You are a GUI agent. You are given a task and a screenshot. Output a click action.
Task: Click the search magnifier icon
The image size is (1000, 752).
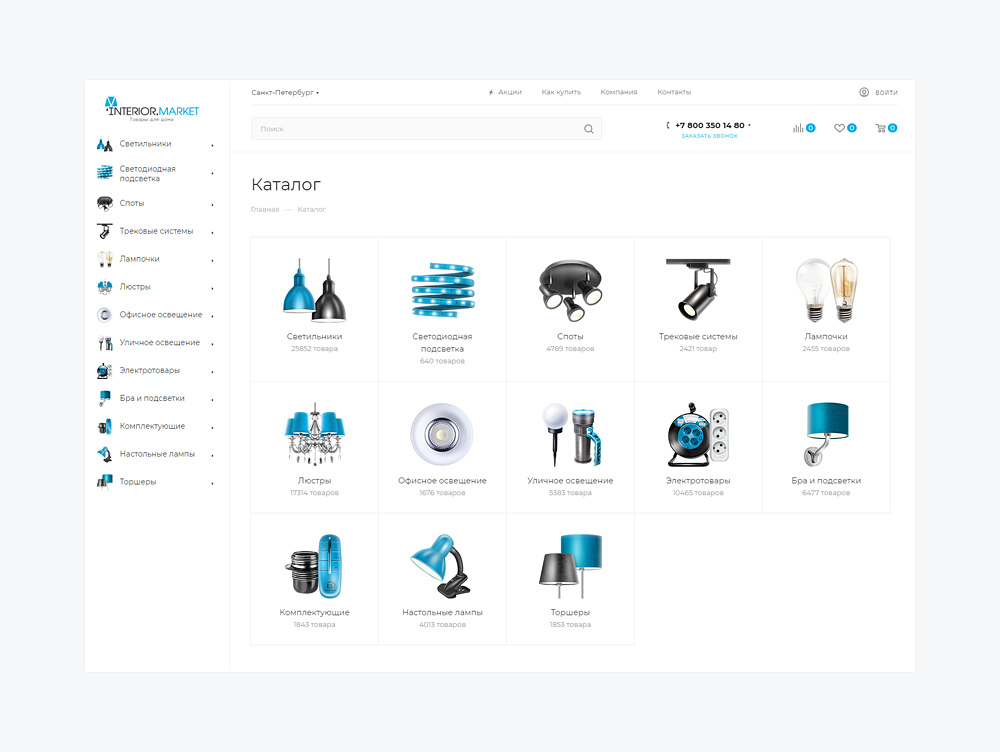(589, 129)
